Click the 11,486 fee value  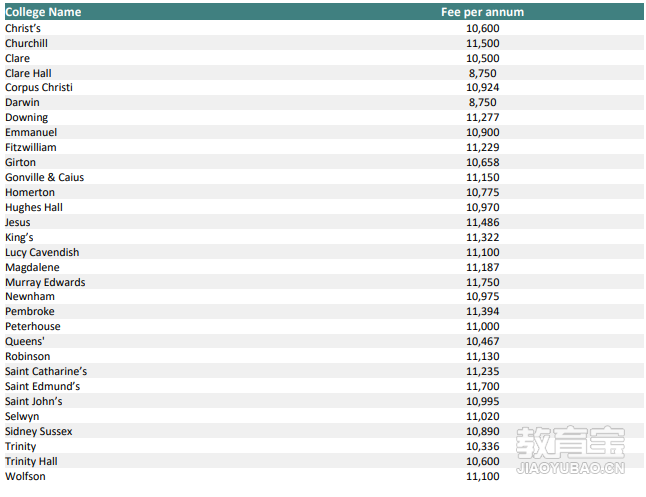(482, 223)
